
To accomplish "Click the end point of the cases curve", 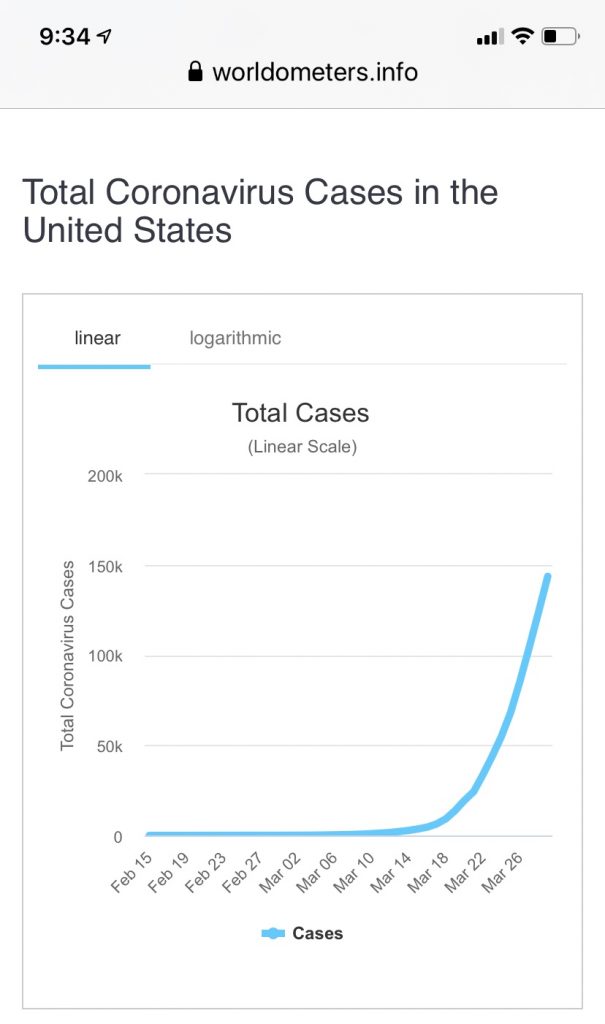I will click(x=547, y=576).
